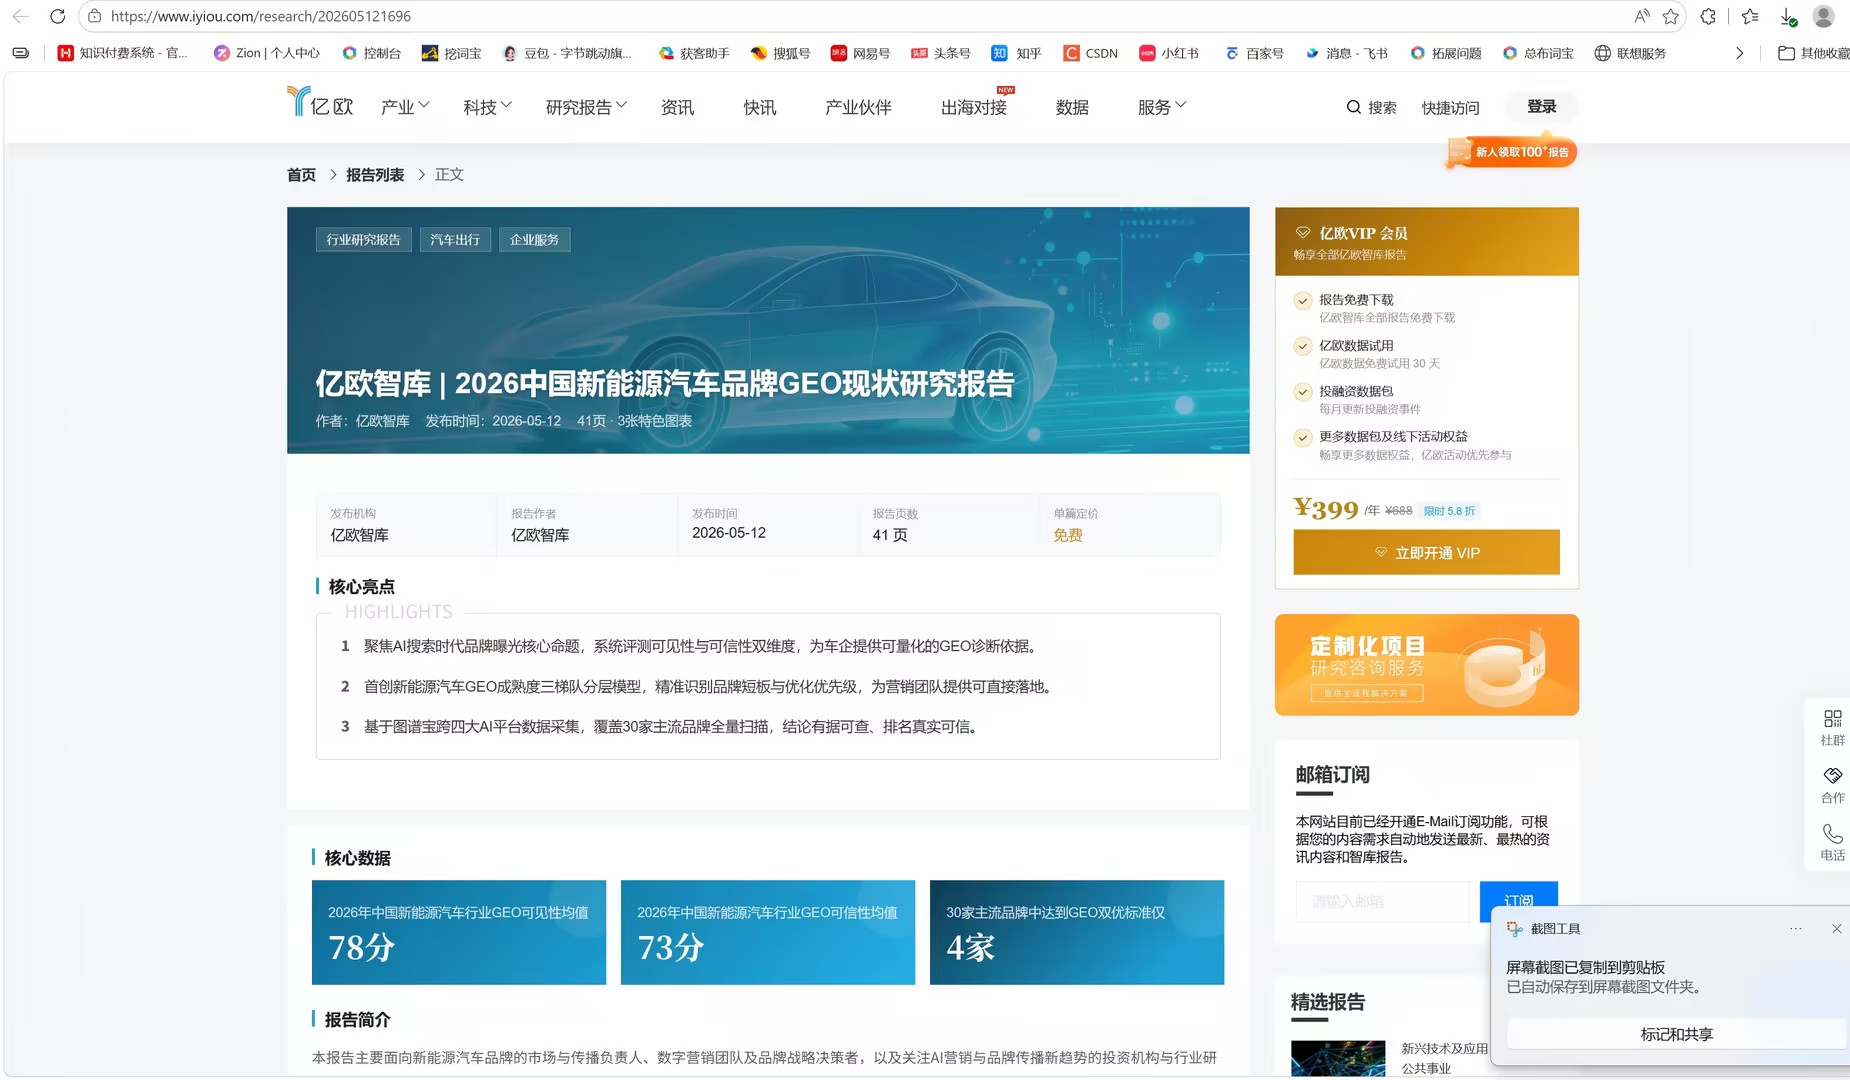Go to 首页 breadcrumb link

[301, 175]
